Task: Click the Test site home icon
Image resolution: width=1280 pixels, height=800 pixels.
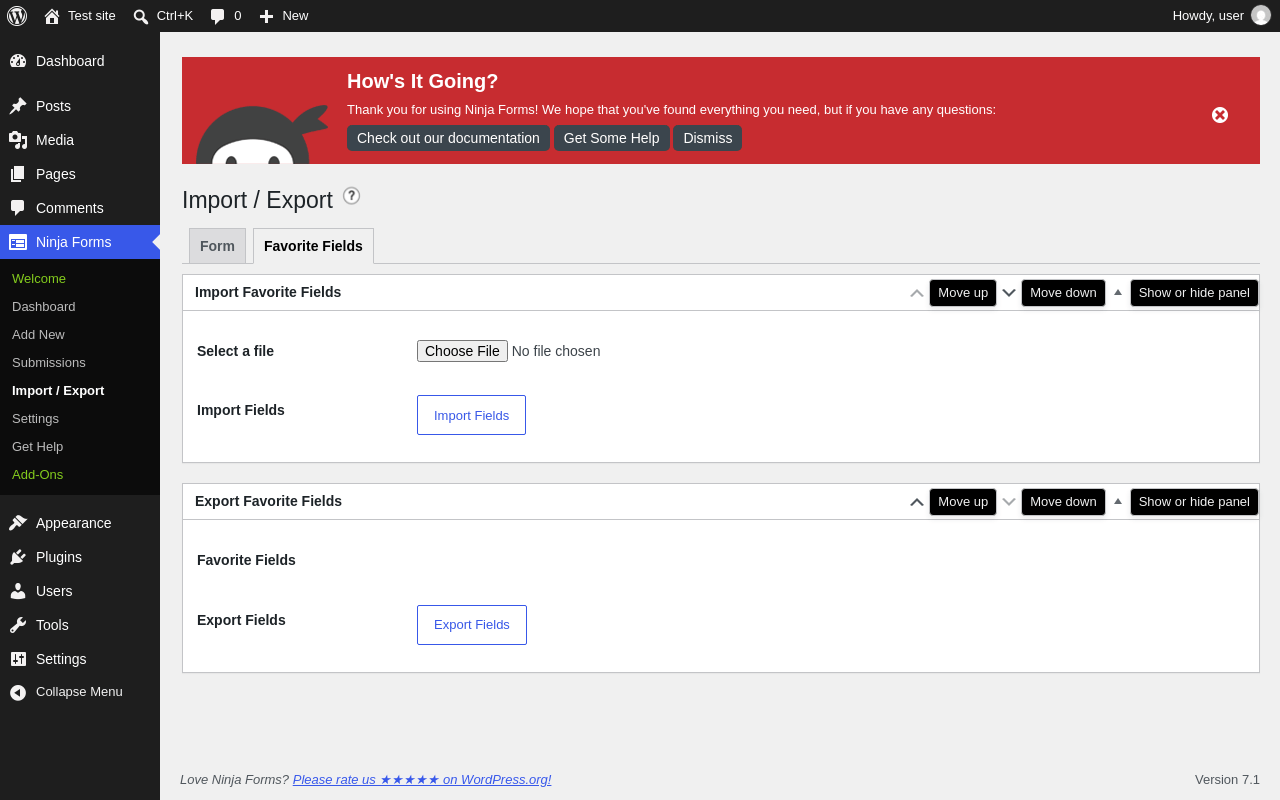Action: pyautogui.click(x=52, y=16)
